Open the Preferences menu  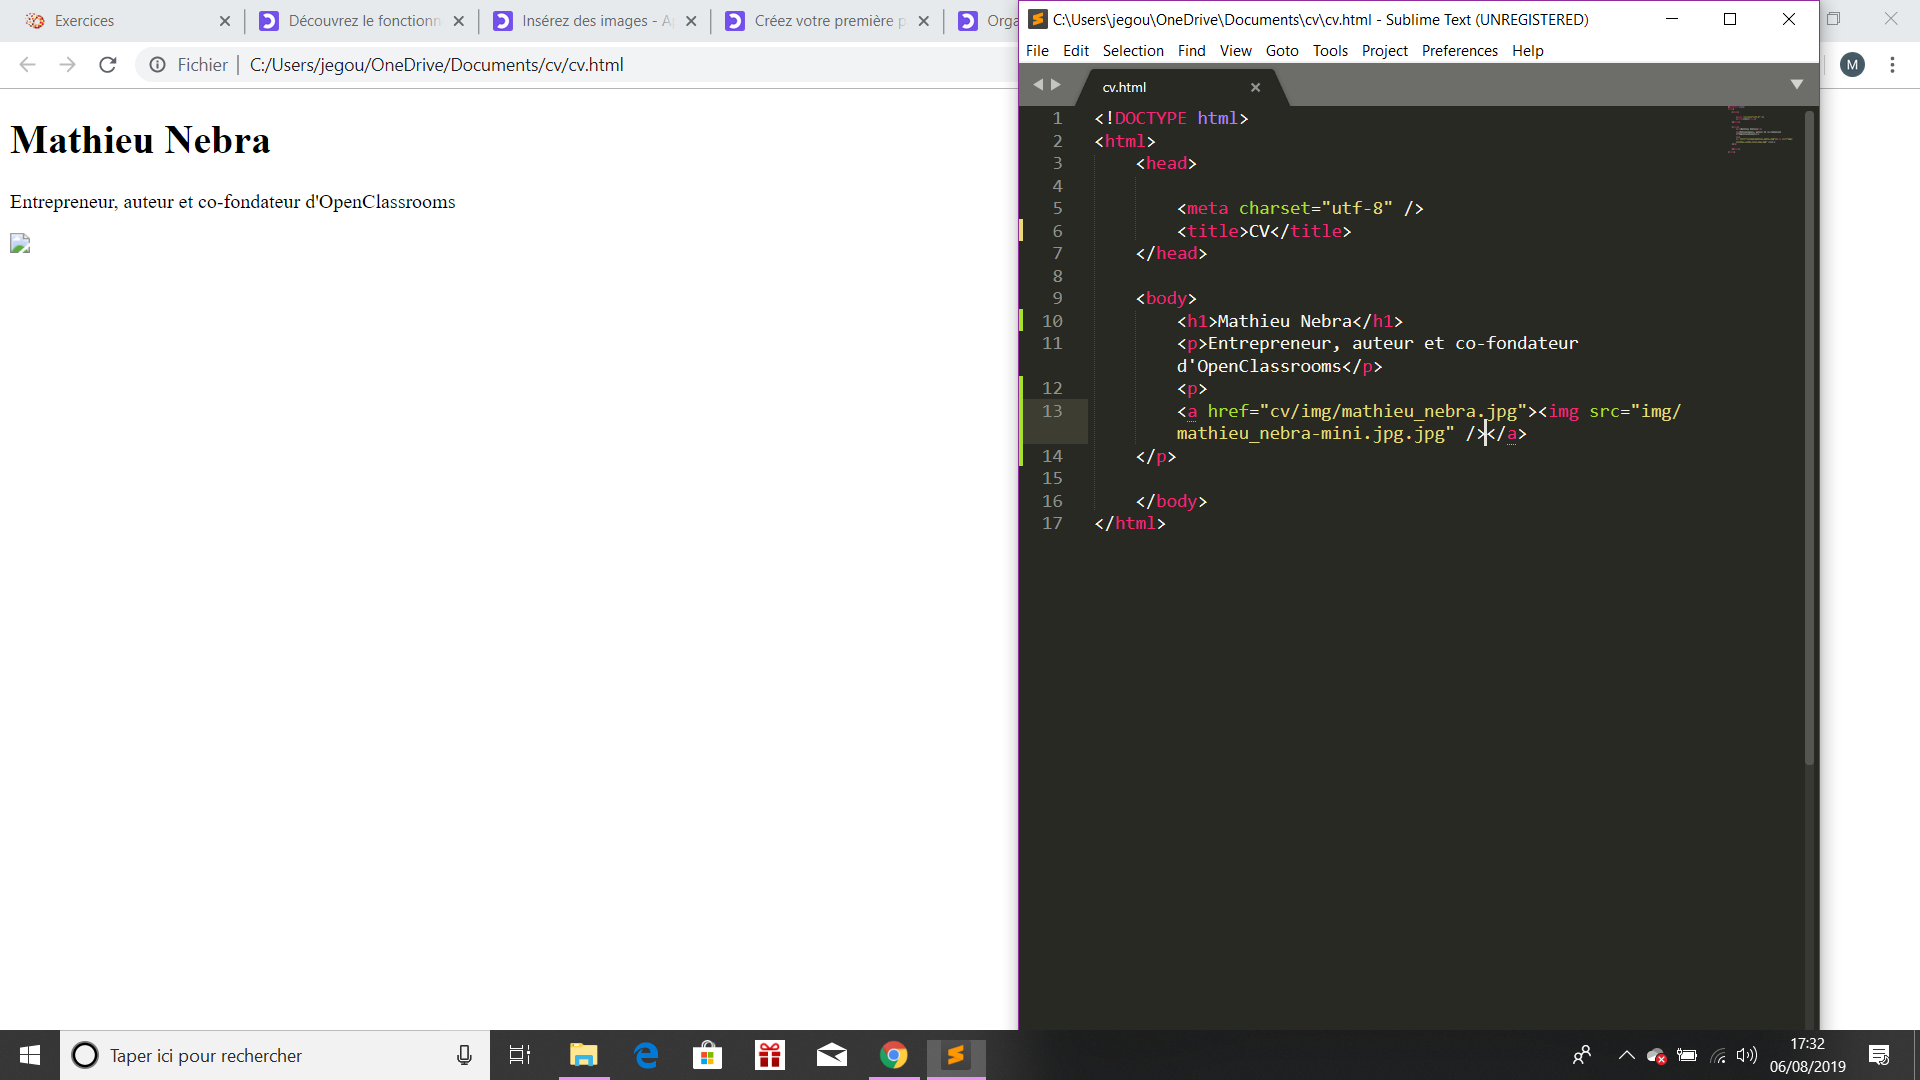tap(1459, 51)
